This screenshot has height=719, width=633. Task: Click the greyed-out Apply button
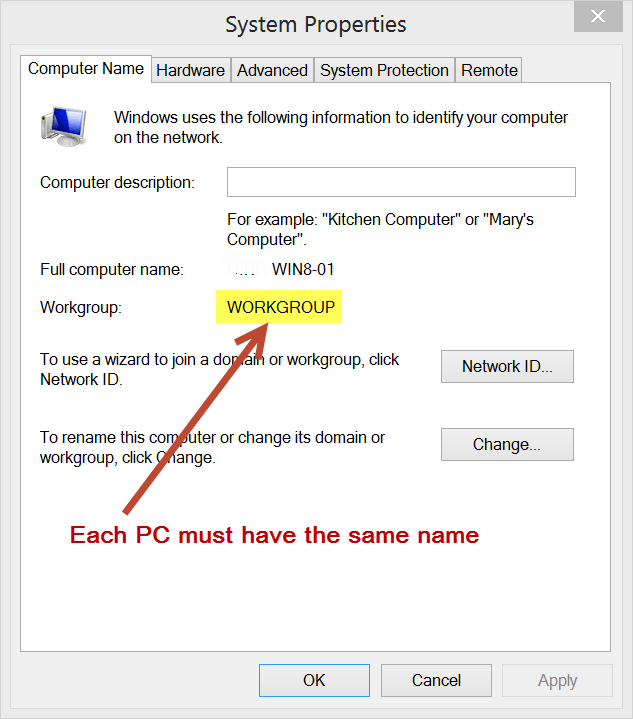click(x=557, y=680)
